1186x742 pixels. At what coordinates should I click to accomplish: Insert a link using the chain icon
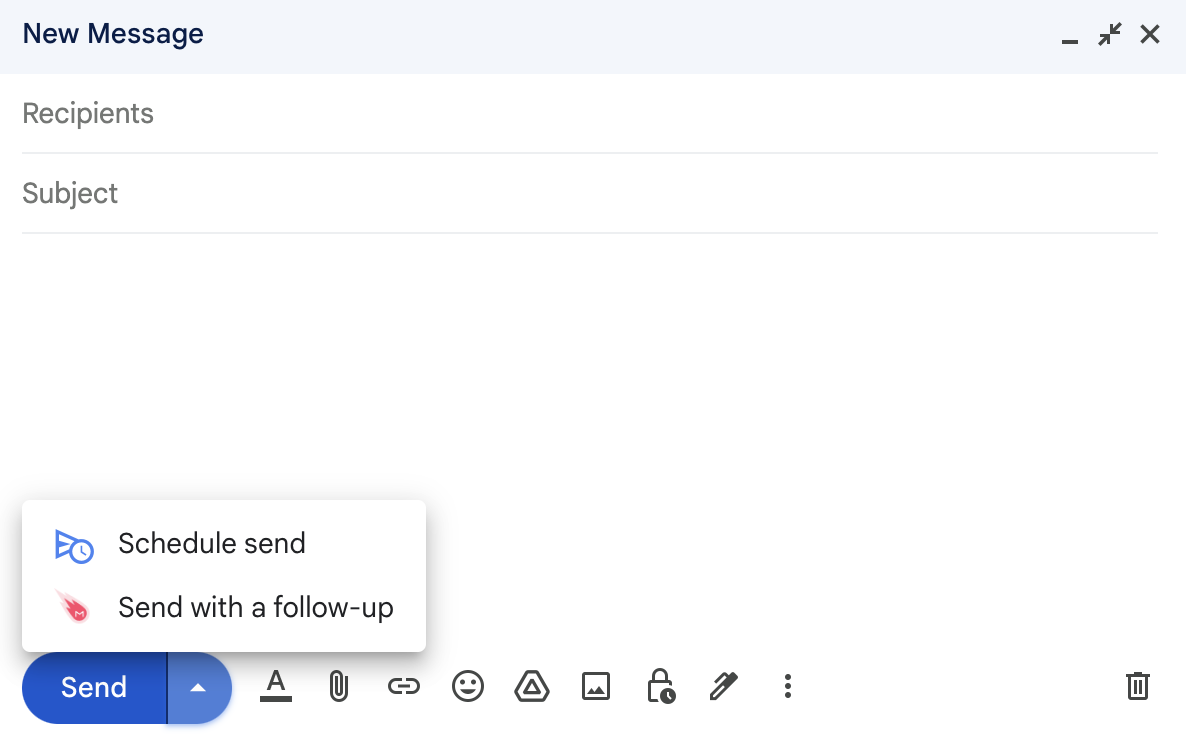[403, 686]
